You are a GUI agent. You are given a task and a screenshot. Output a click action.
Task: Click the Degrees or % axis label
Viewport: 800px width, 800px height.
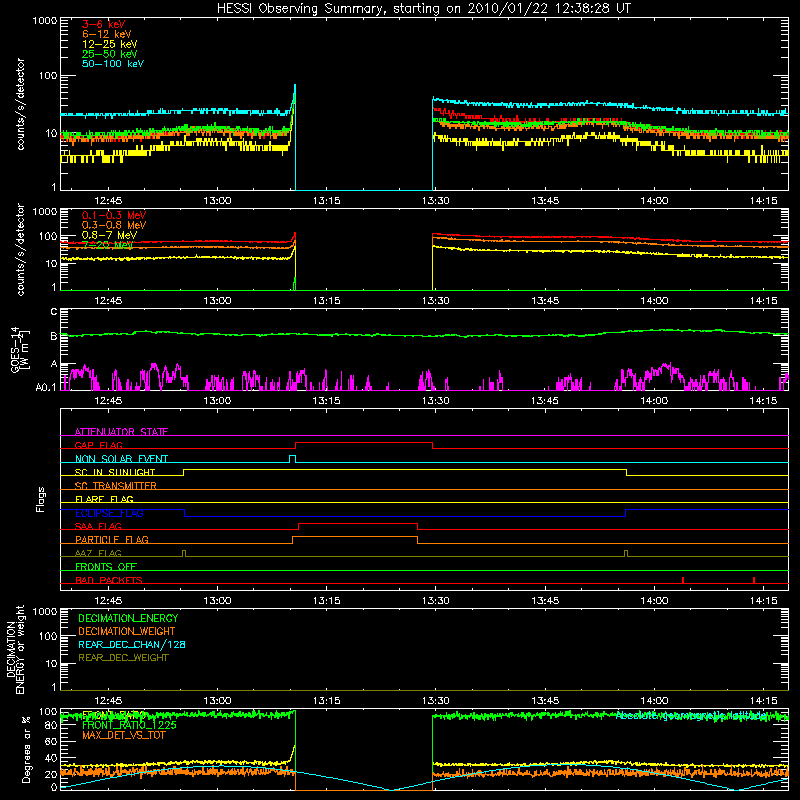click(x=26, y=749)
